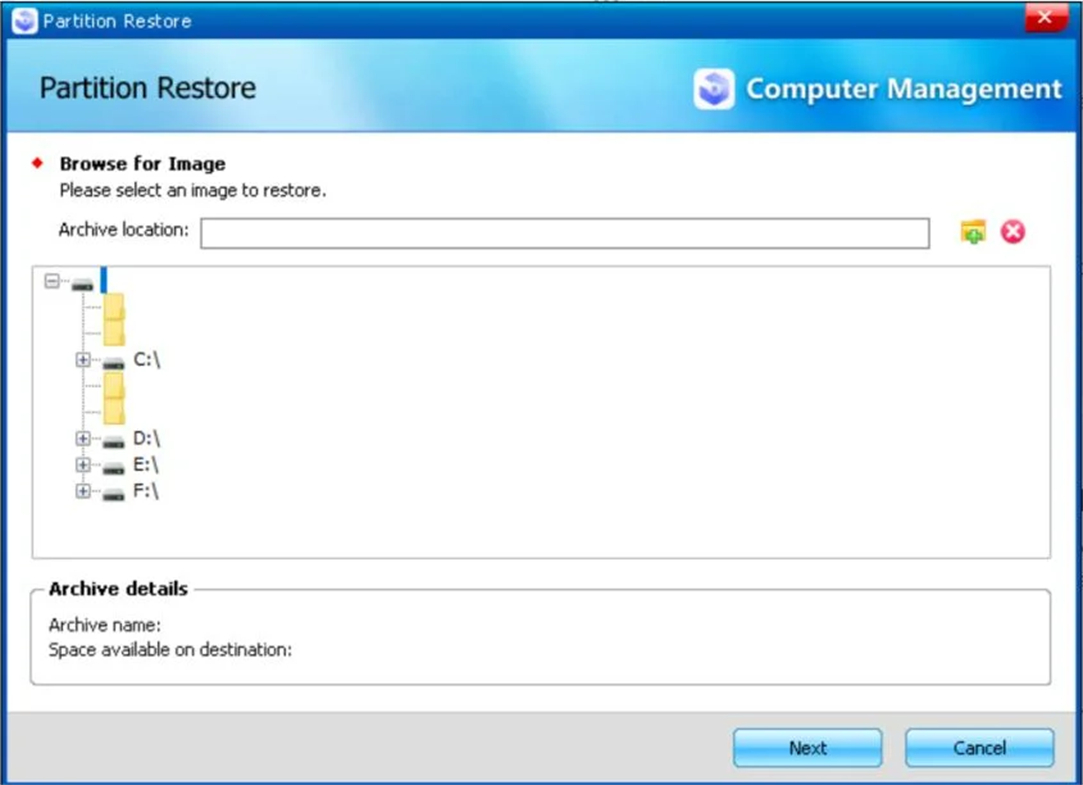Expand the E:\ drive node
Viewport: 1083px width, 785px height.
[84, 465]
